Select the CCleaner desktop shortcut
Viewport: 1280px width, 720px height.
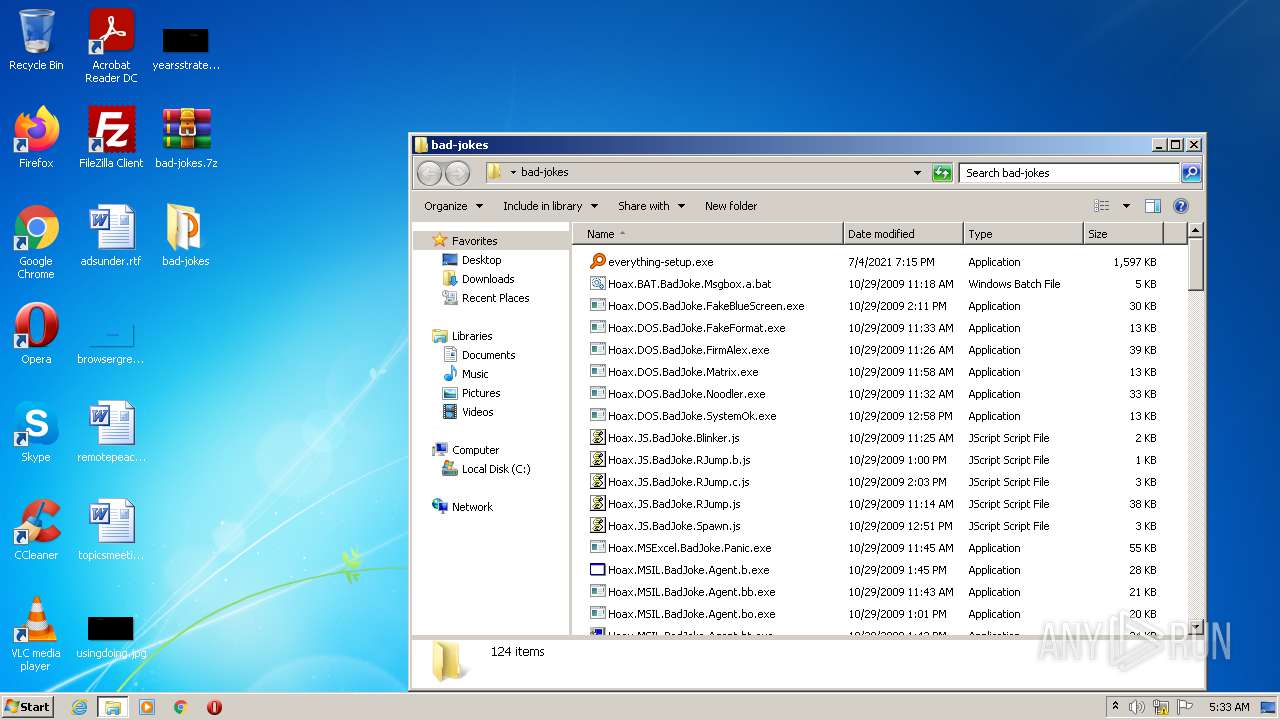click(x=36, y=530)
